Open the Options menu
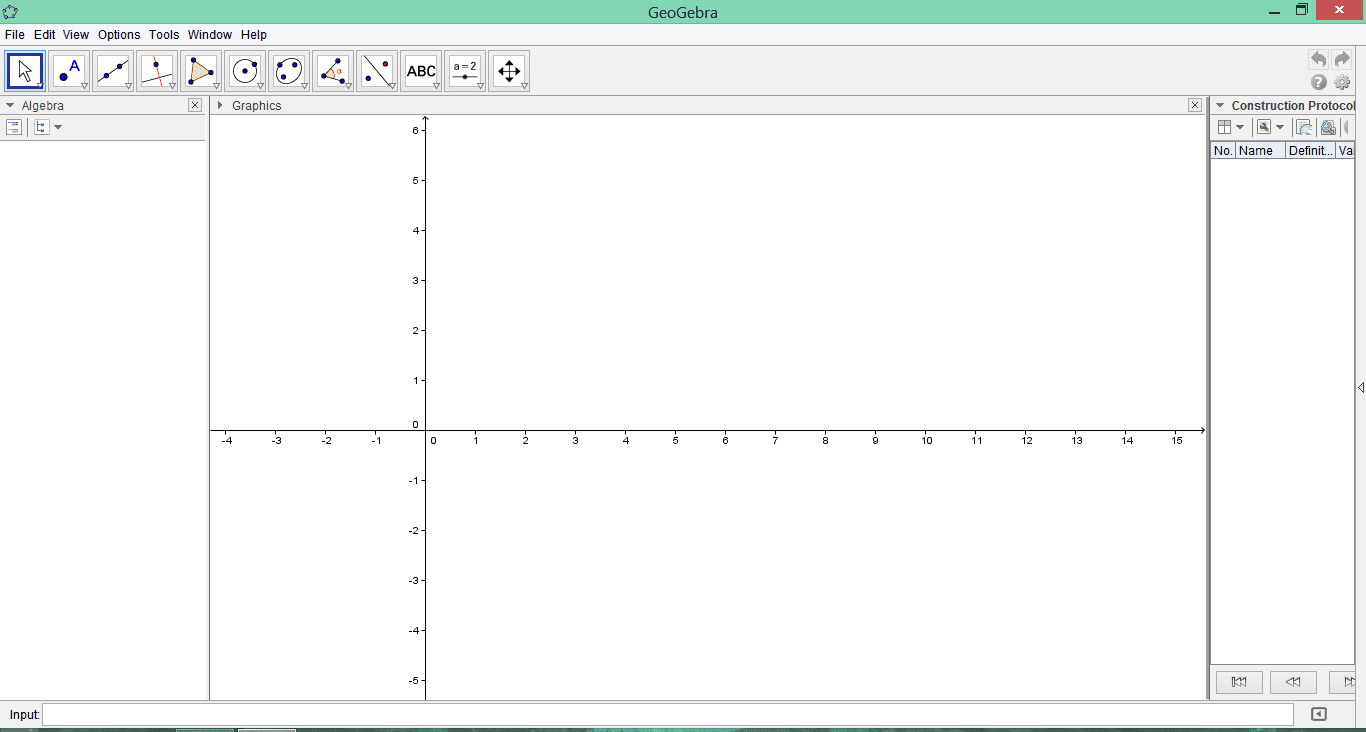Image resolution: width=1366 pixels, height=732 pixels. (x=119, y=34)
